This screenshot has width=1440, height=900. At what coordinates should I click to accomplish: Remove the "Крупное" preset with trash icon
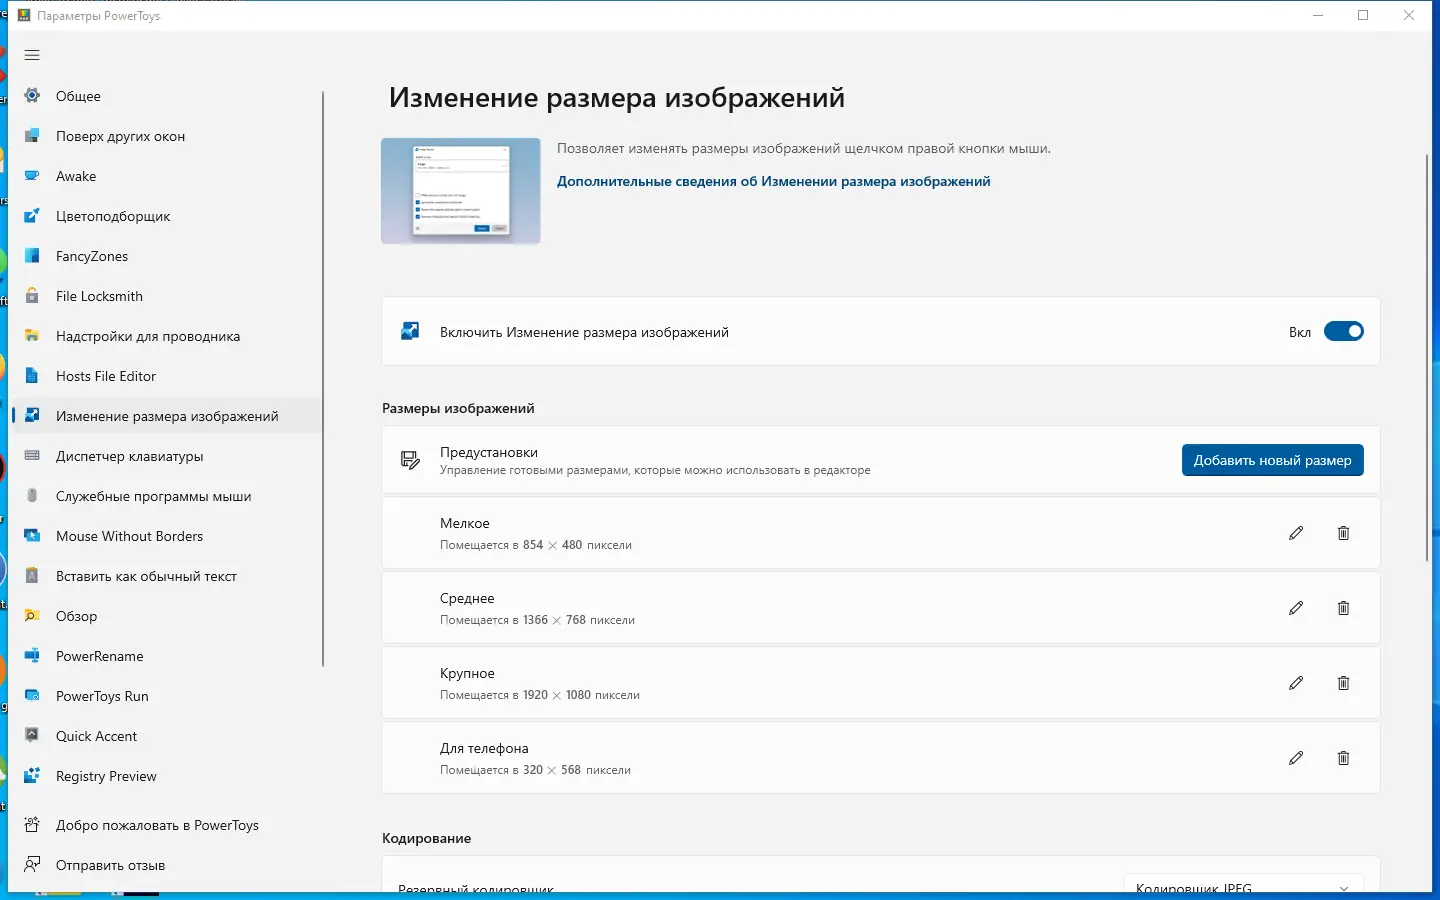point(1343,683)
